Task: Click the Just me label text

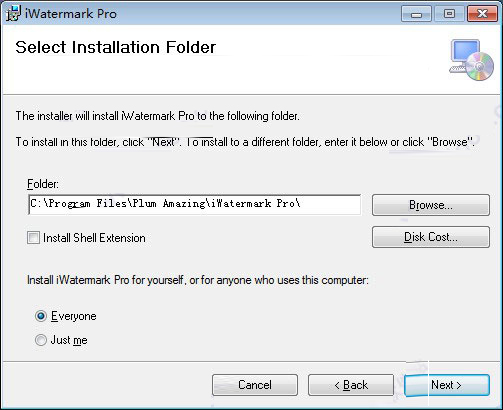Action: [x=69, y=340]
